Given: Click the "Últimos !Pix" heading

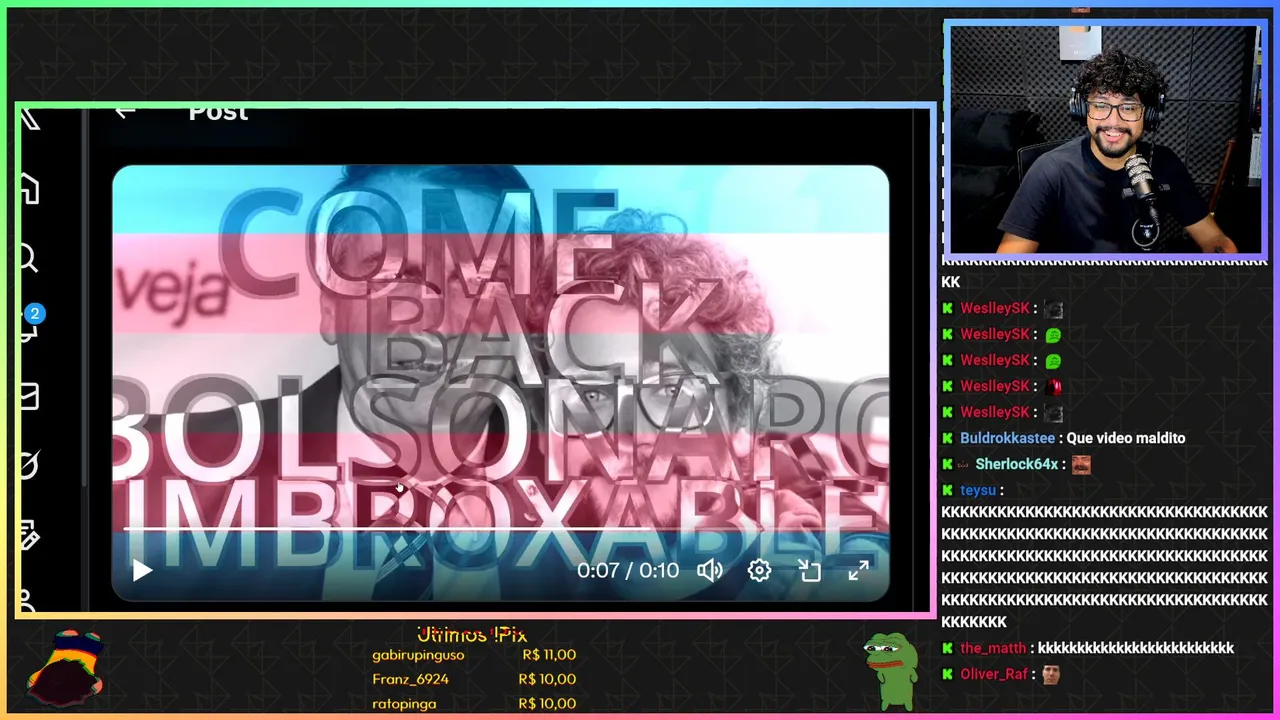Looking at the screenshot, I should (472, 635).
